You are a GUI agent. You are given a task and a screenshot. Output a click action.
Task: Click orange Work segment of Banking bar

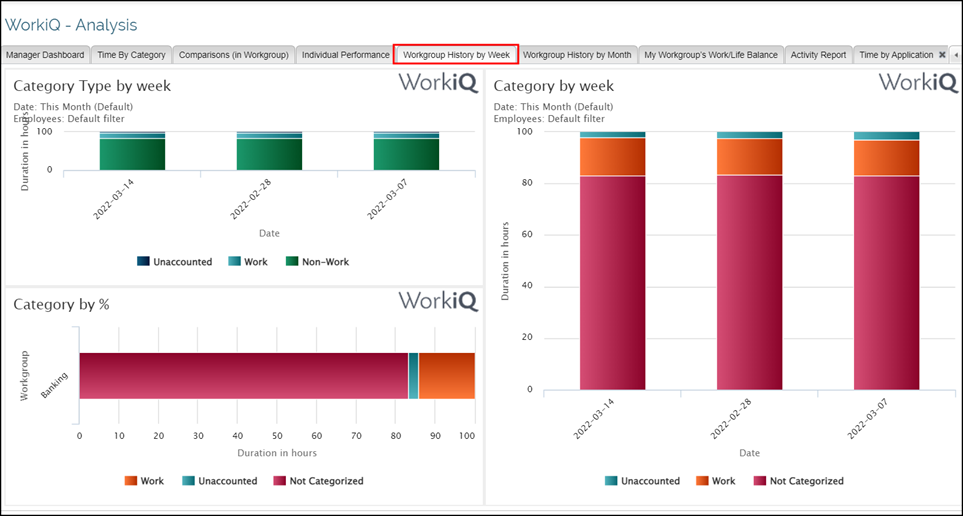[446, 376]
